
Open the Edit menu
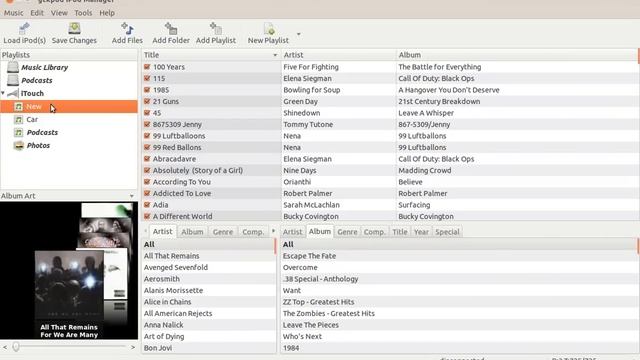pos(37,13)
